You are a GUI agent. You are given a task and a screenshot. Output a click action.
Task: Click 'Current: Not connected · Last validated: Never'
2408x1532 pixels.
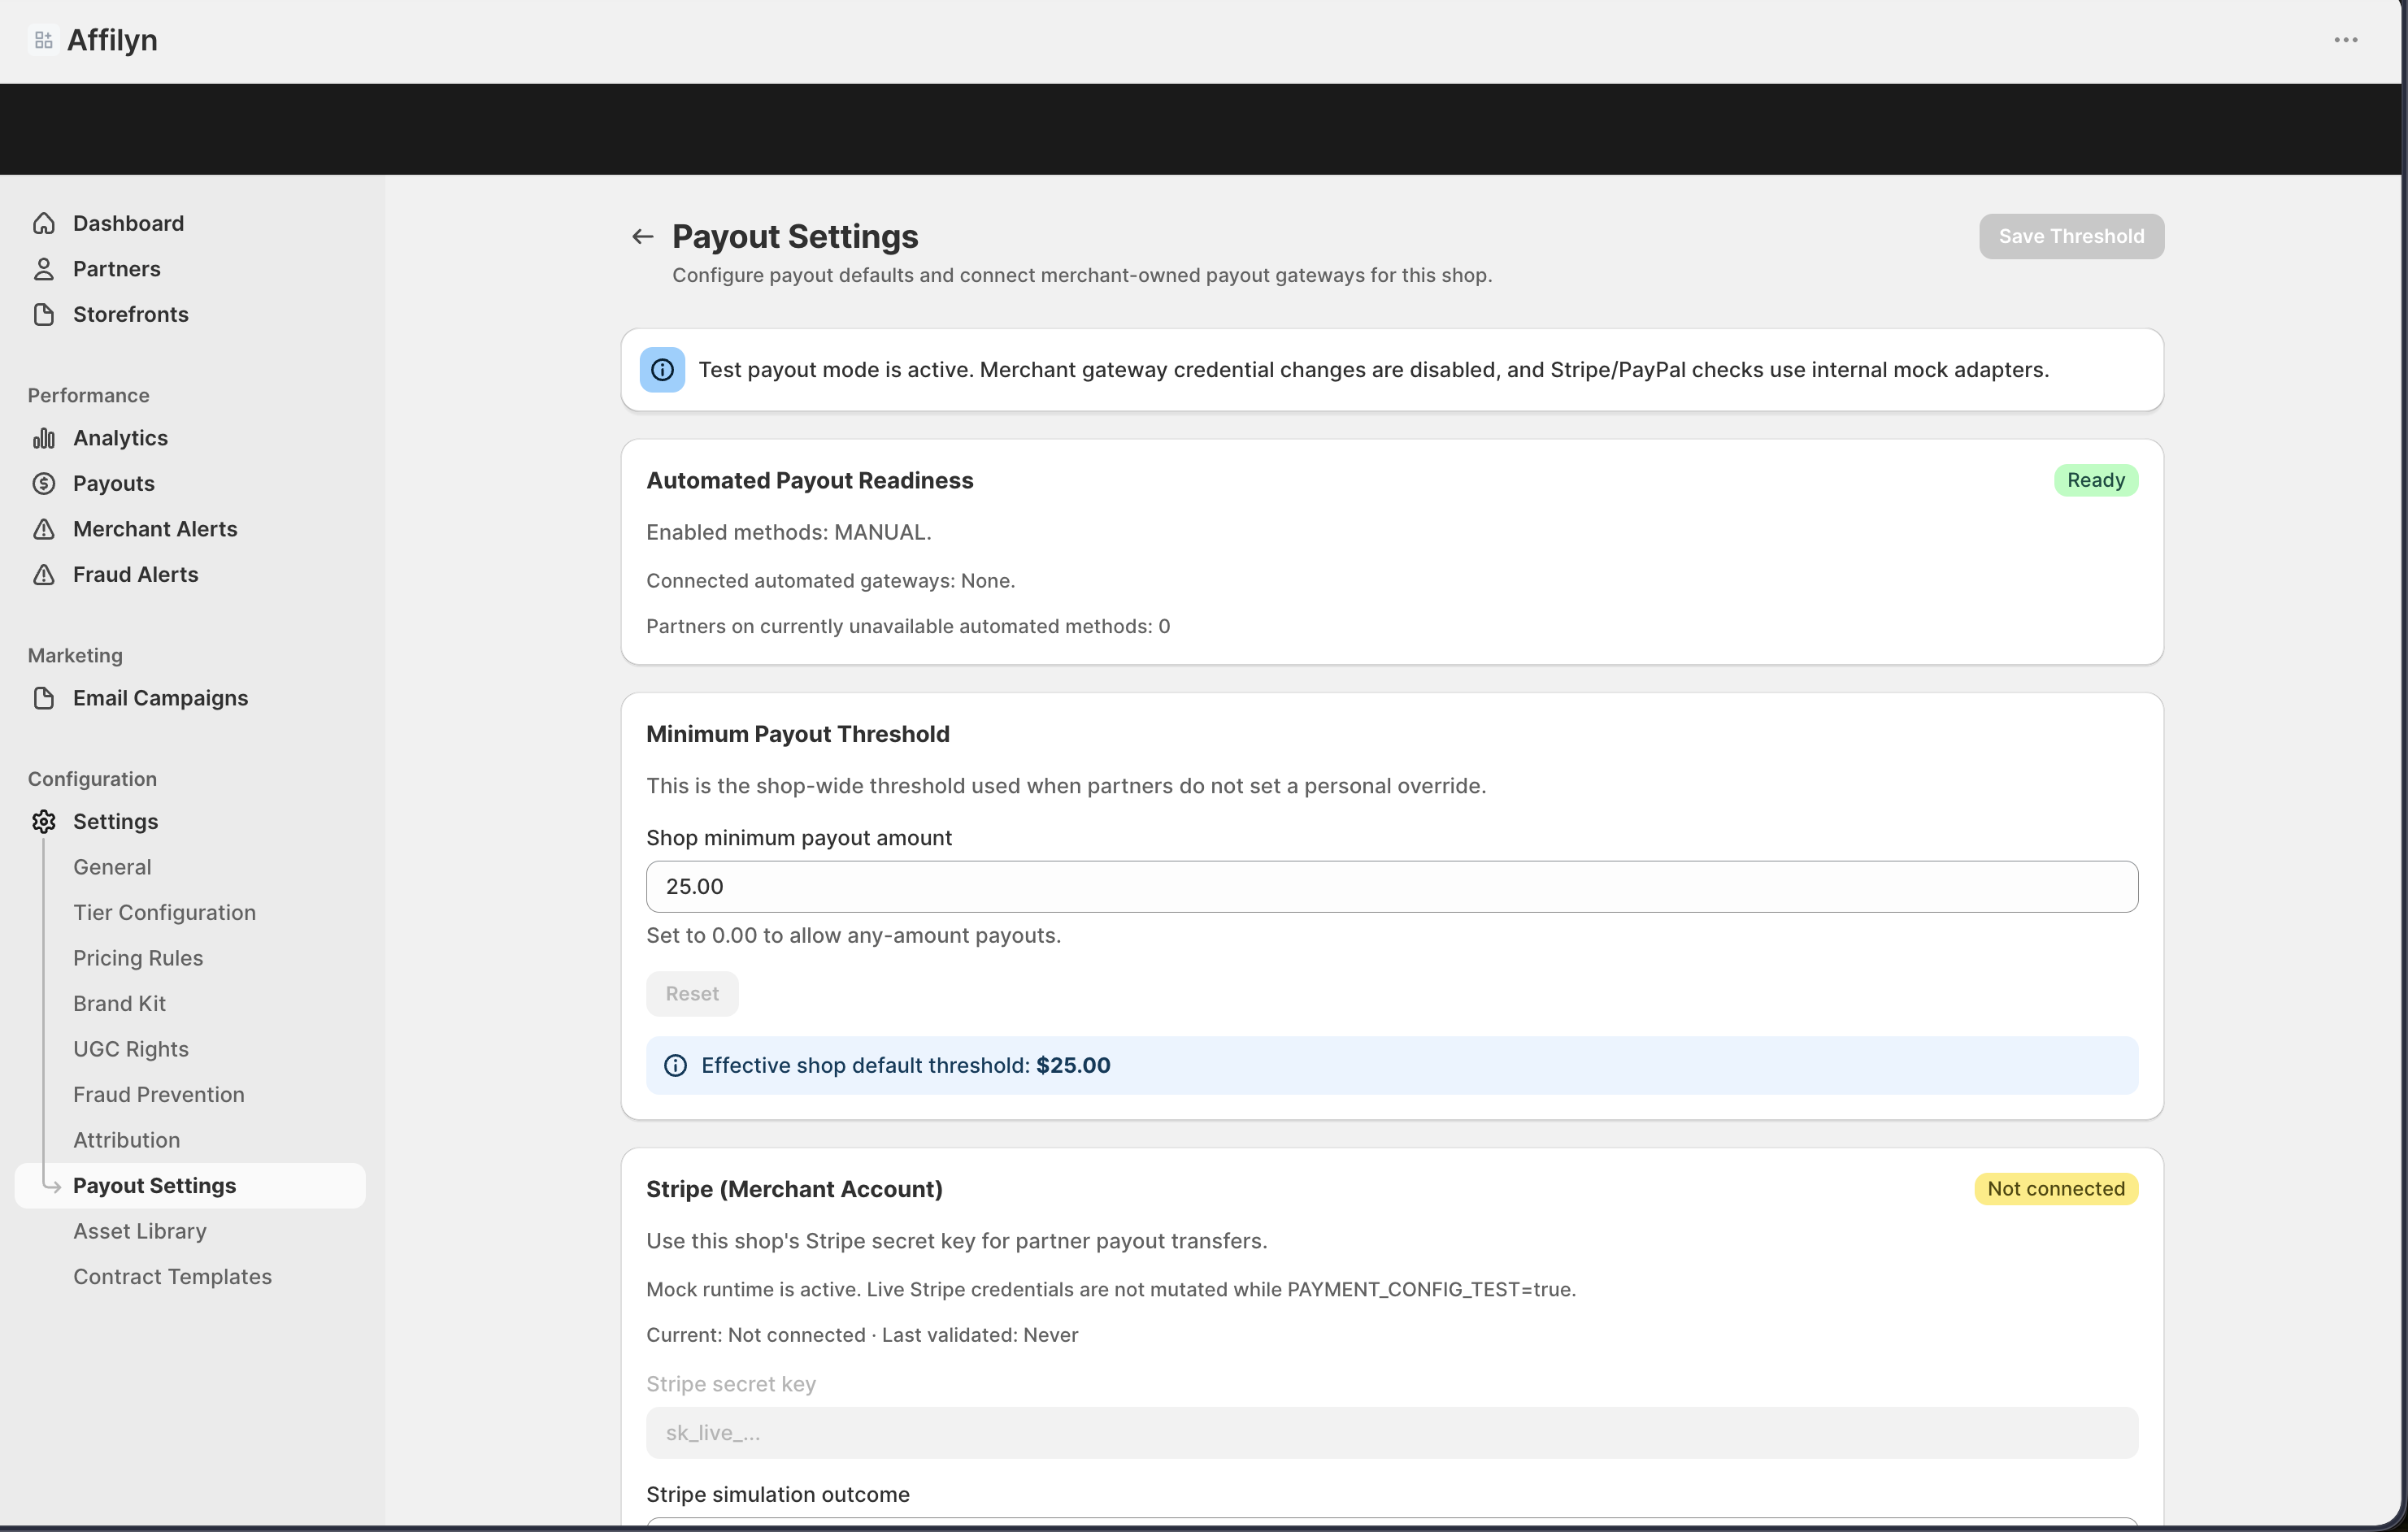pos(862,1335)
